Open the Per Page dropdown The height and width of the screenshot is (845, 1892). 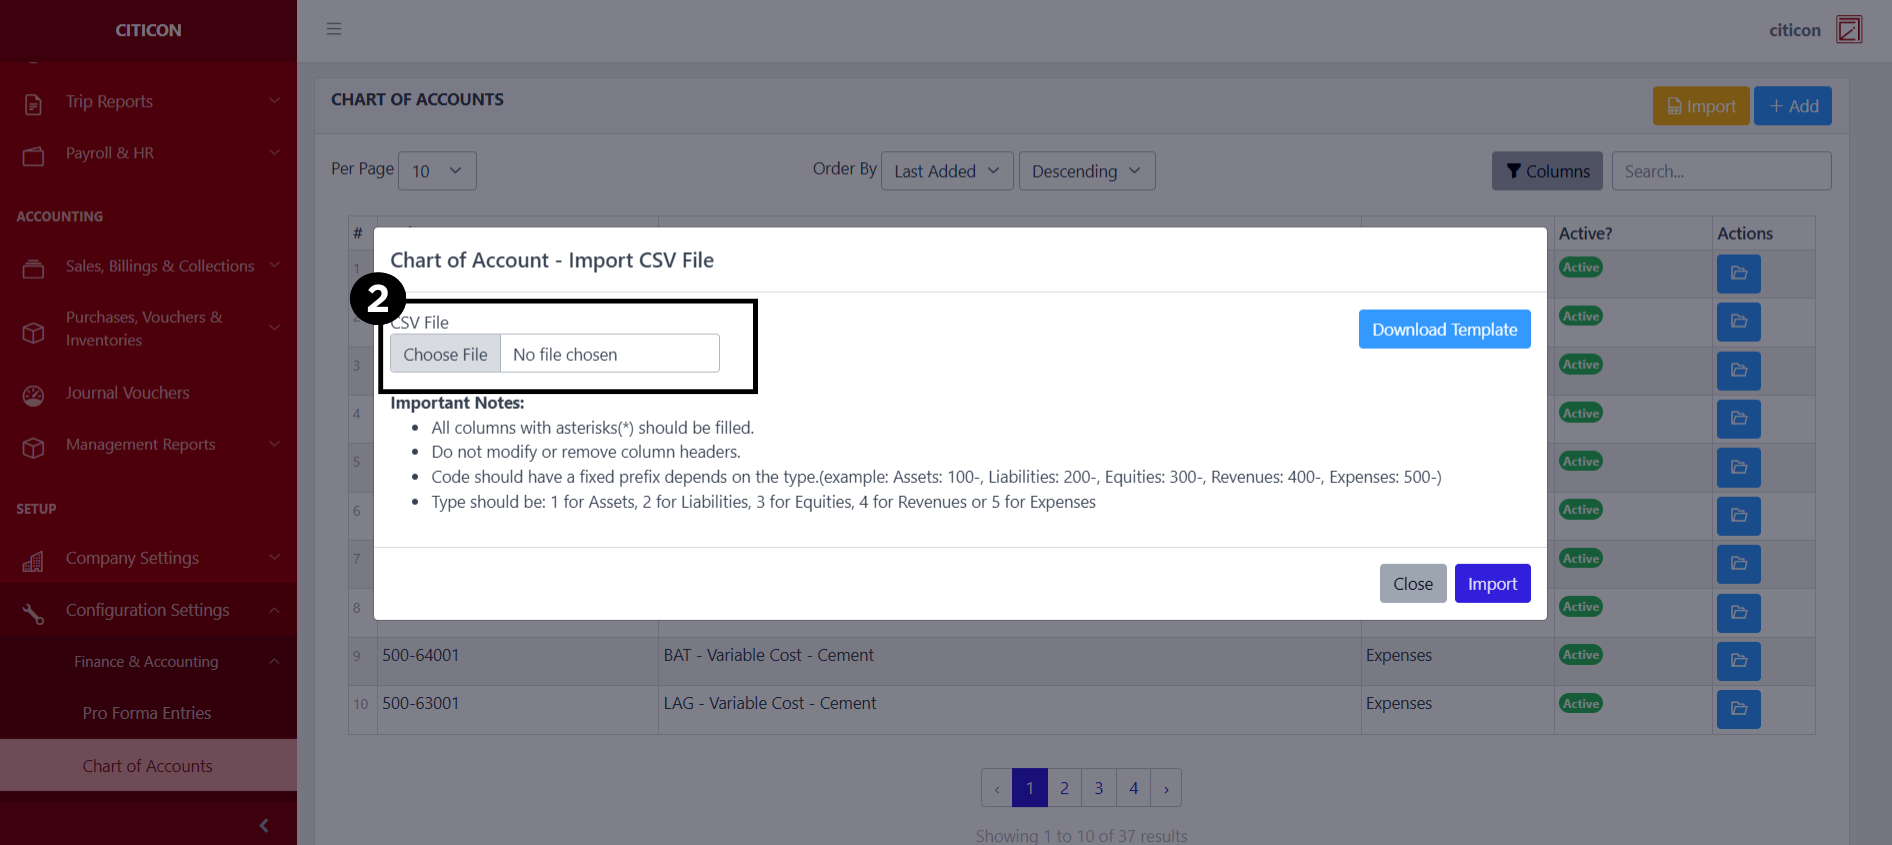click(x=437, y=171)
